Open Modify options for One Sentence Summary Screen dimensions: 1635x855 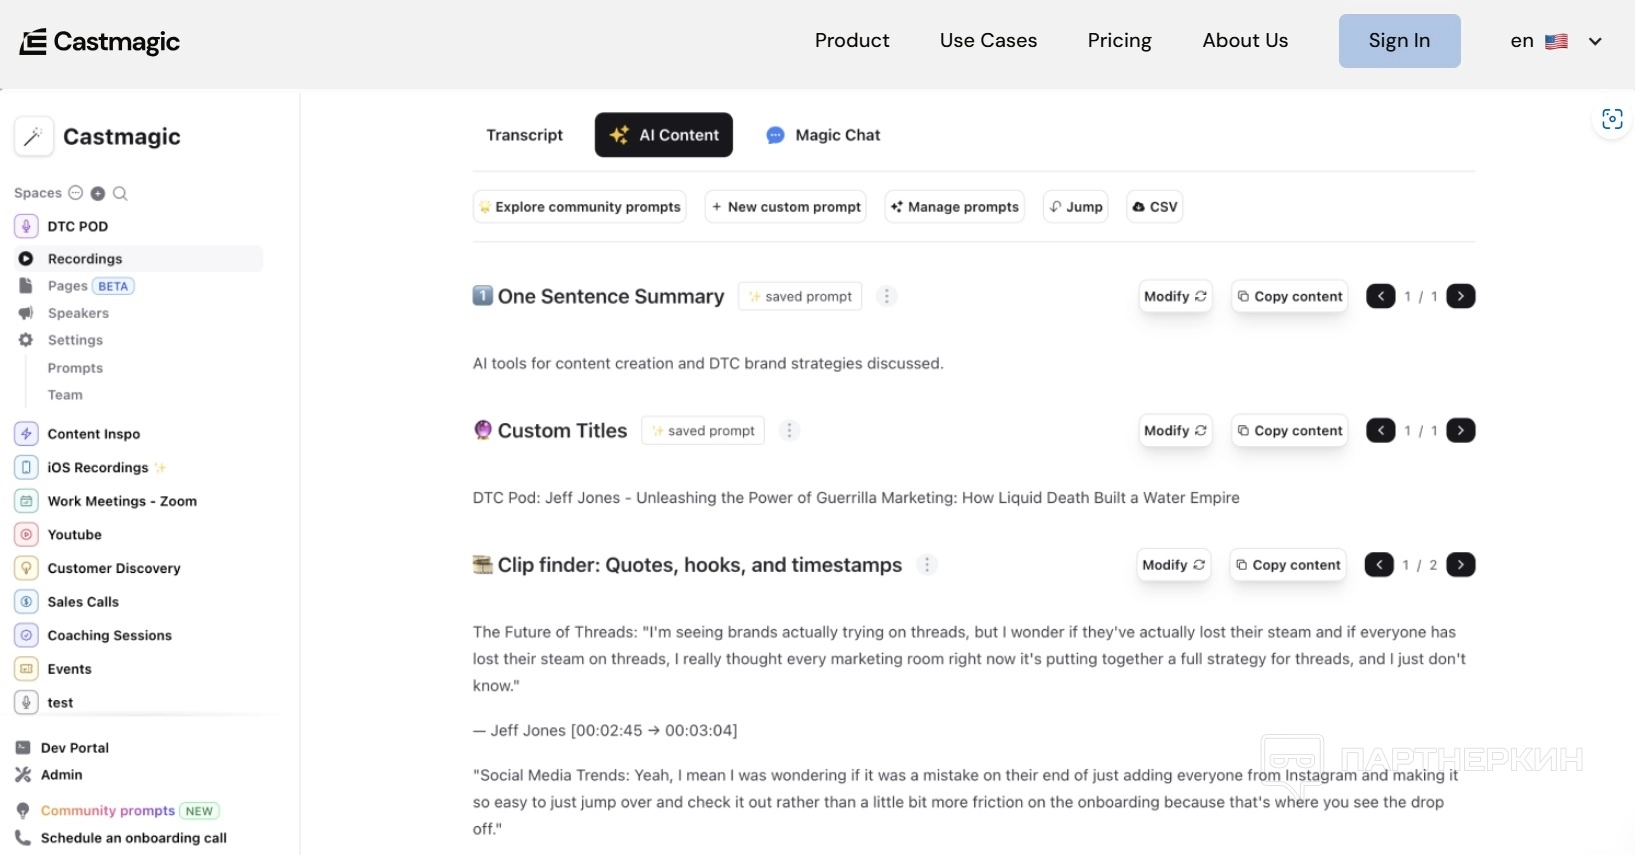pyautogui.click(x=1175, y=297)
